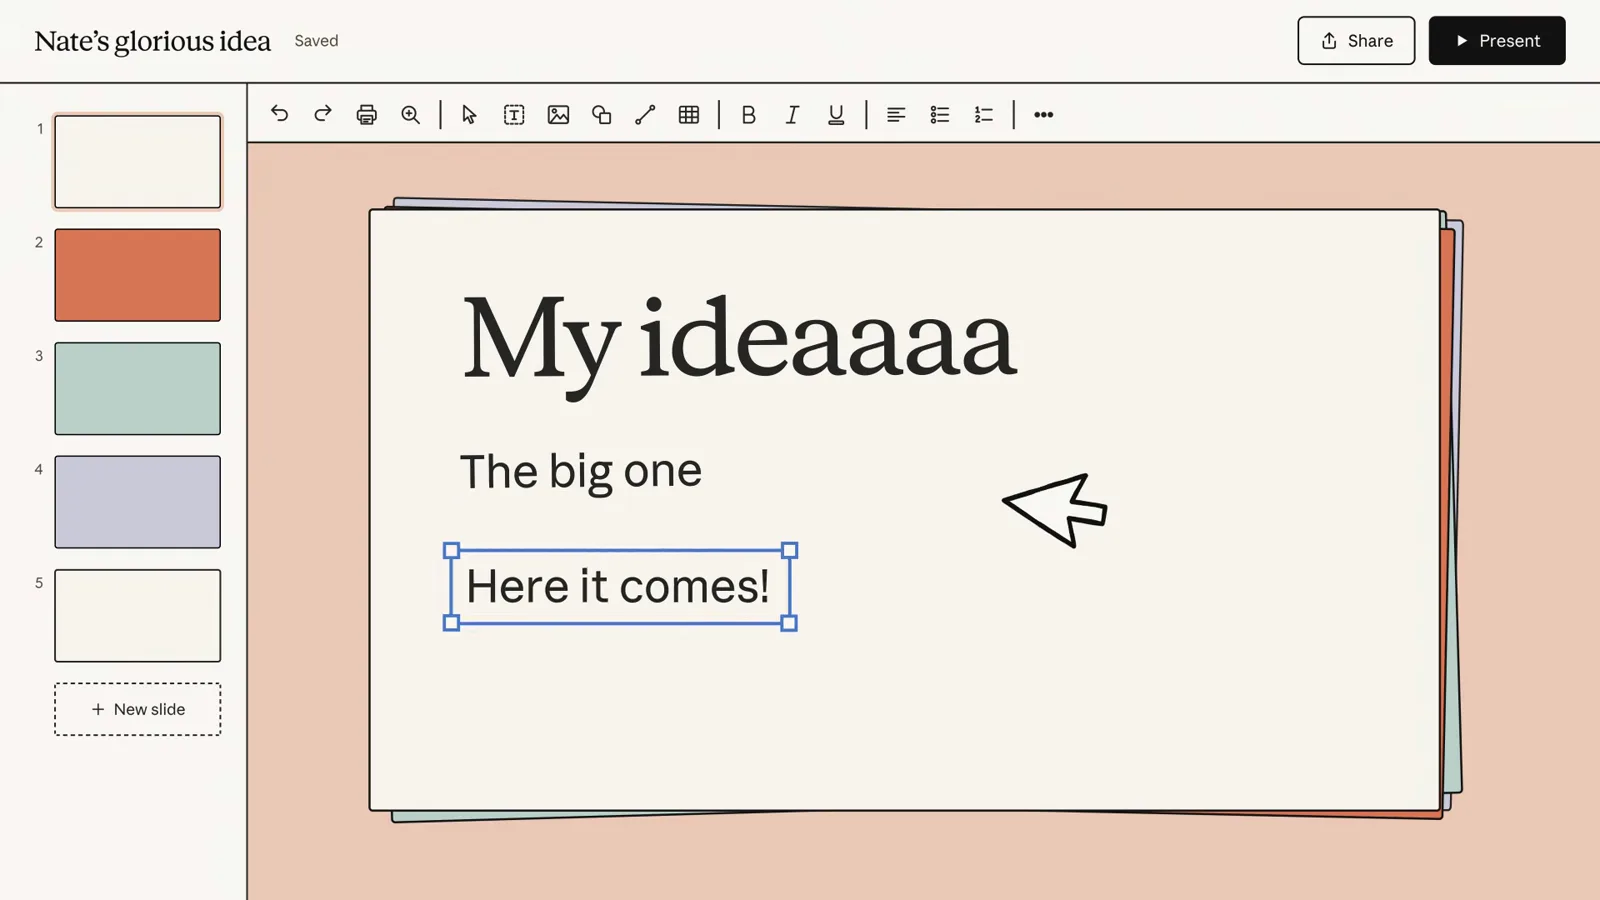Insert an image using picture icon
This screenshot has height=900, width=1600.
point(558,114)
